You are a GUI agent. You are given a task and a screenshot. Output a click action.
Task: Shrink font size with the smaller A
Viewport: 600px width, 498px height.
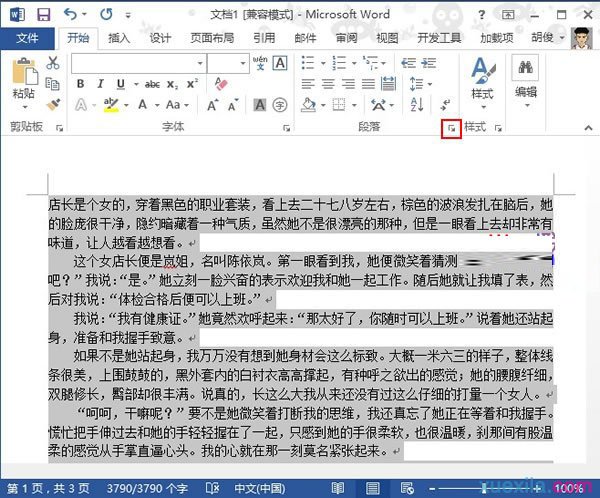[x=233, y=105]
